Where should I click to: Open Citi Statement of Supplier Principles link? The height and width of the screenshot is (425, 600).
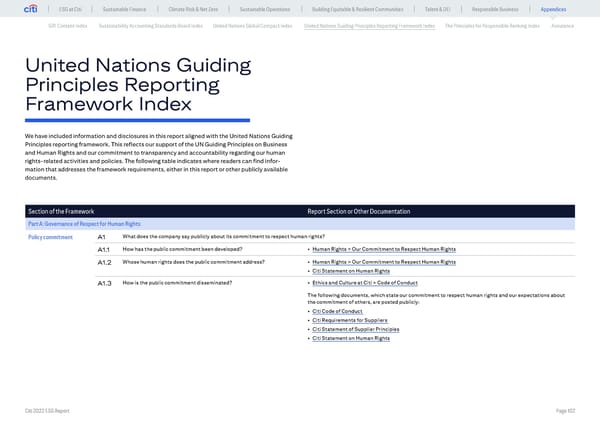pos(355,329)
